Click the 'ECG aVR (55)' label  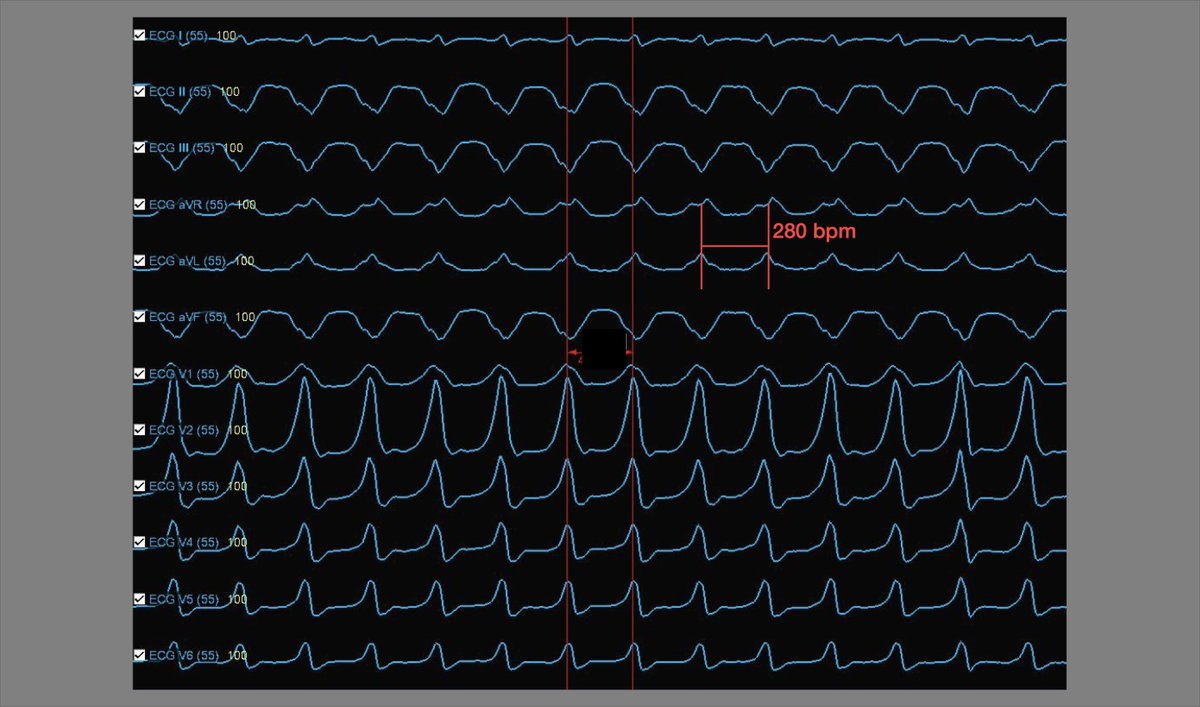coord(188,205)
